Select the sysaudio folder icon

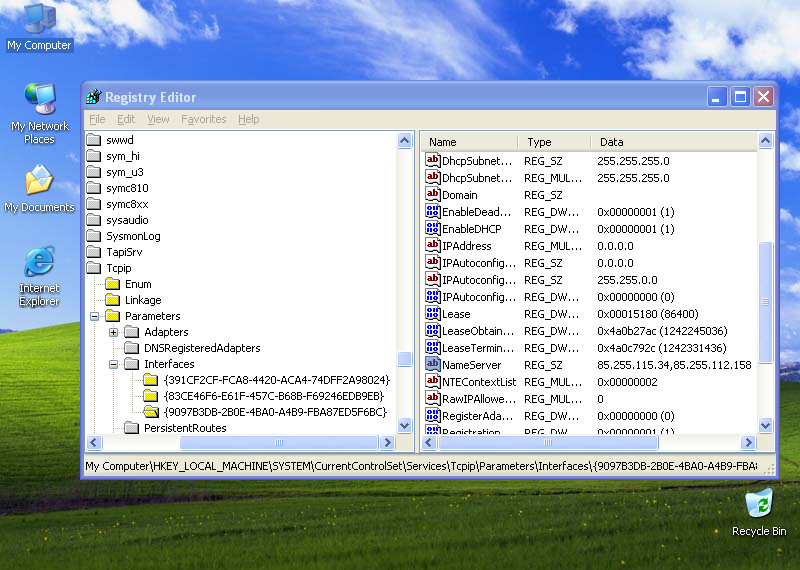[94, 220]
